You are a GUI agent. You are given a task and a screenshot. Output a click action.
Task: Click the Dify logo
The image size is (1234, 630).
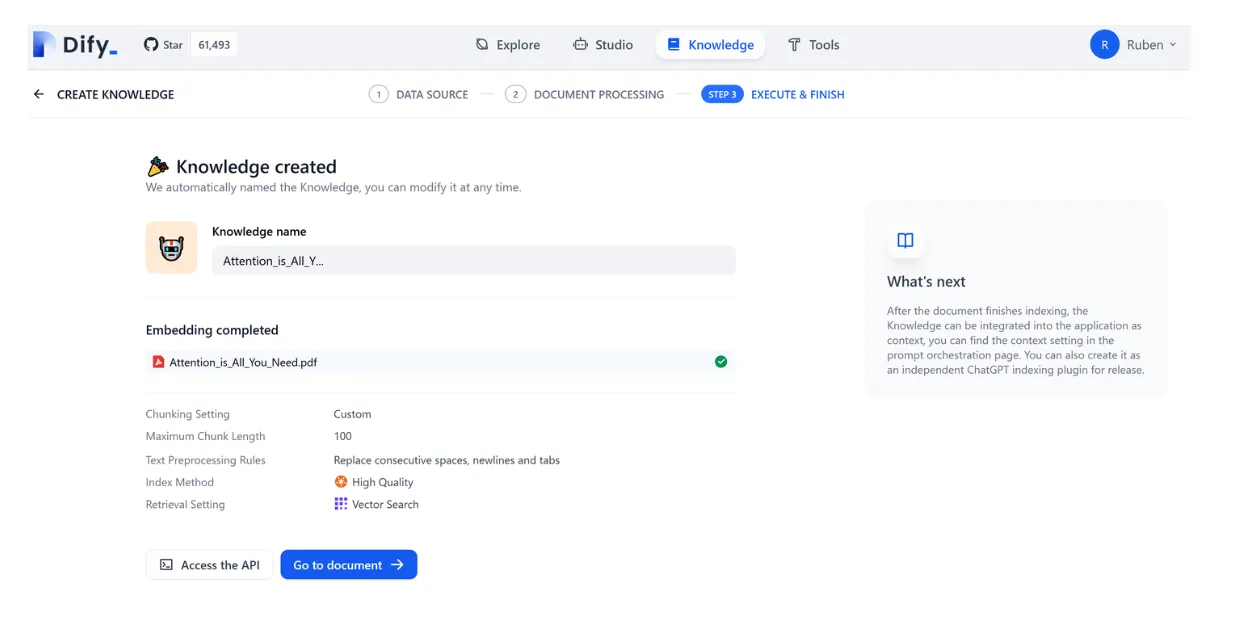(x=75, y=44)
